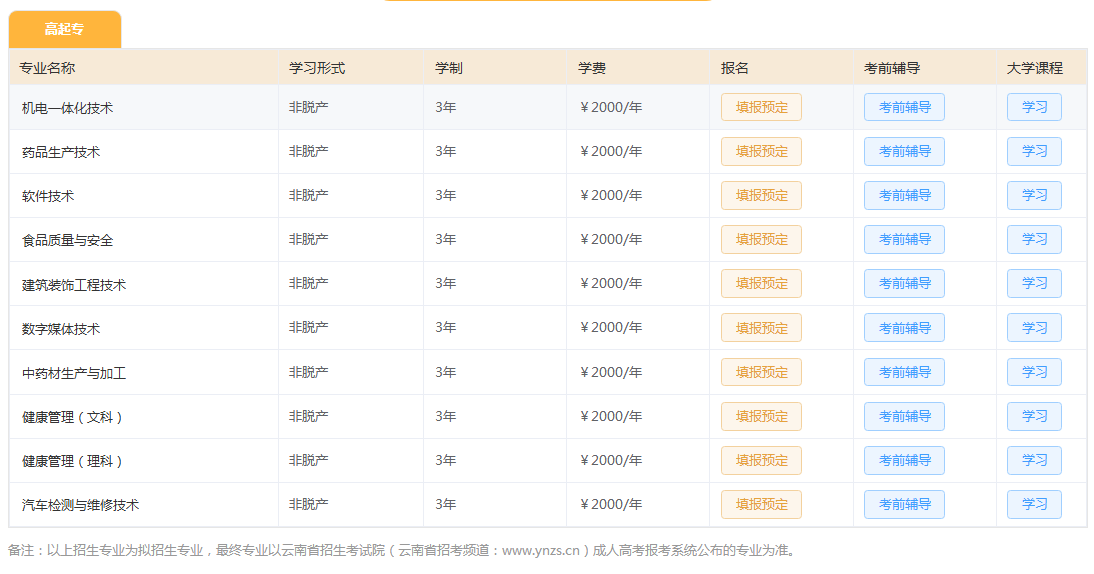Click 填报预定 for 食品质量与安全
The width and height of the screenshot is (1094, 574).
click(x=761, y=239)
